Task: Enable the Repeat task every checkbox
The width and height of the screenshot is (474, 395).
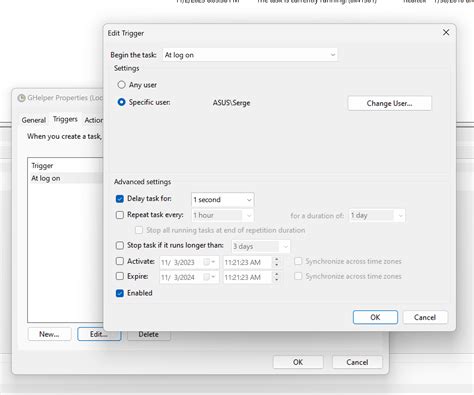Action: pos(120,215)
